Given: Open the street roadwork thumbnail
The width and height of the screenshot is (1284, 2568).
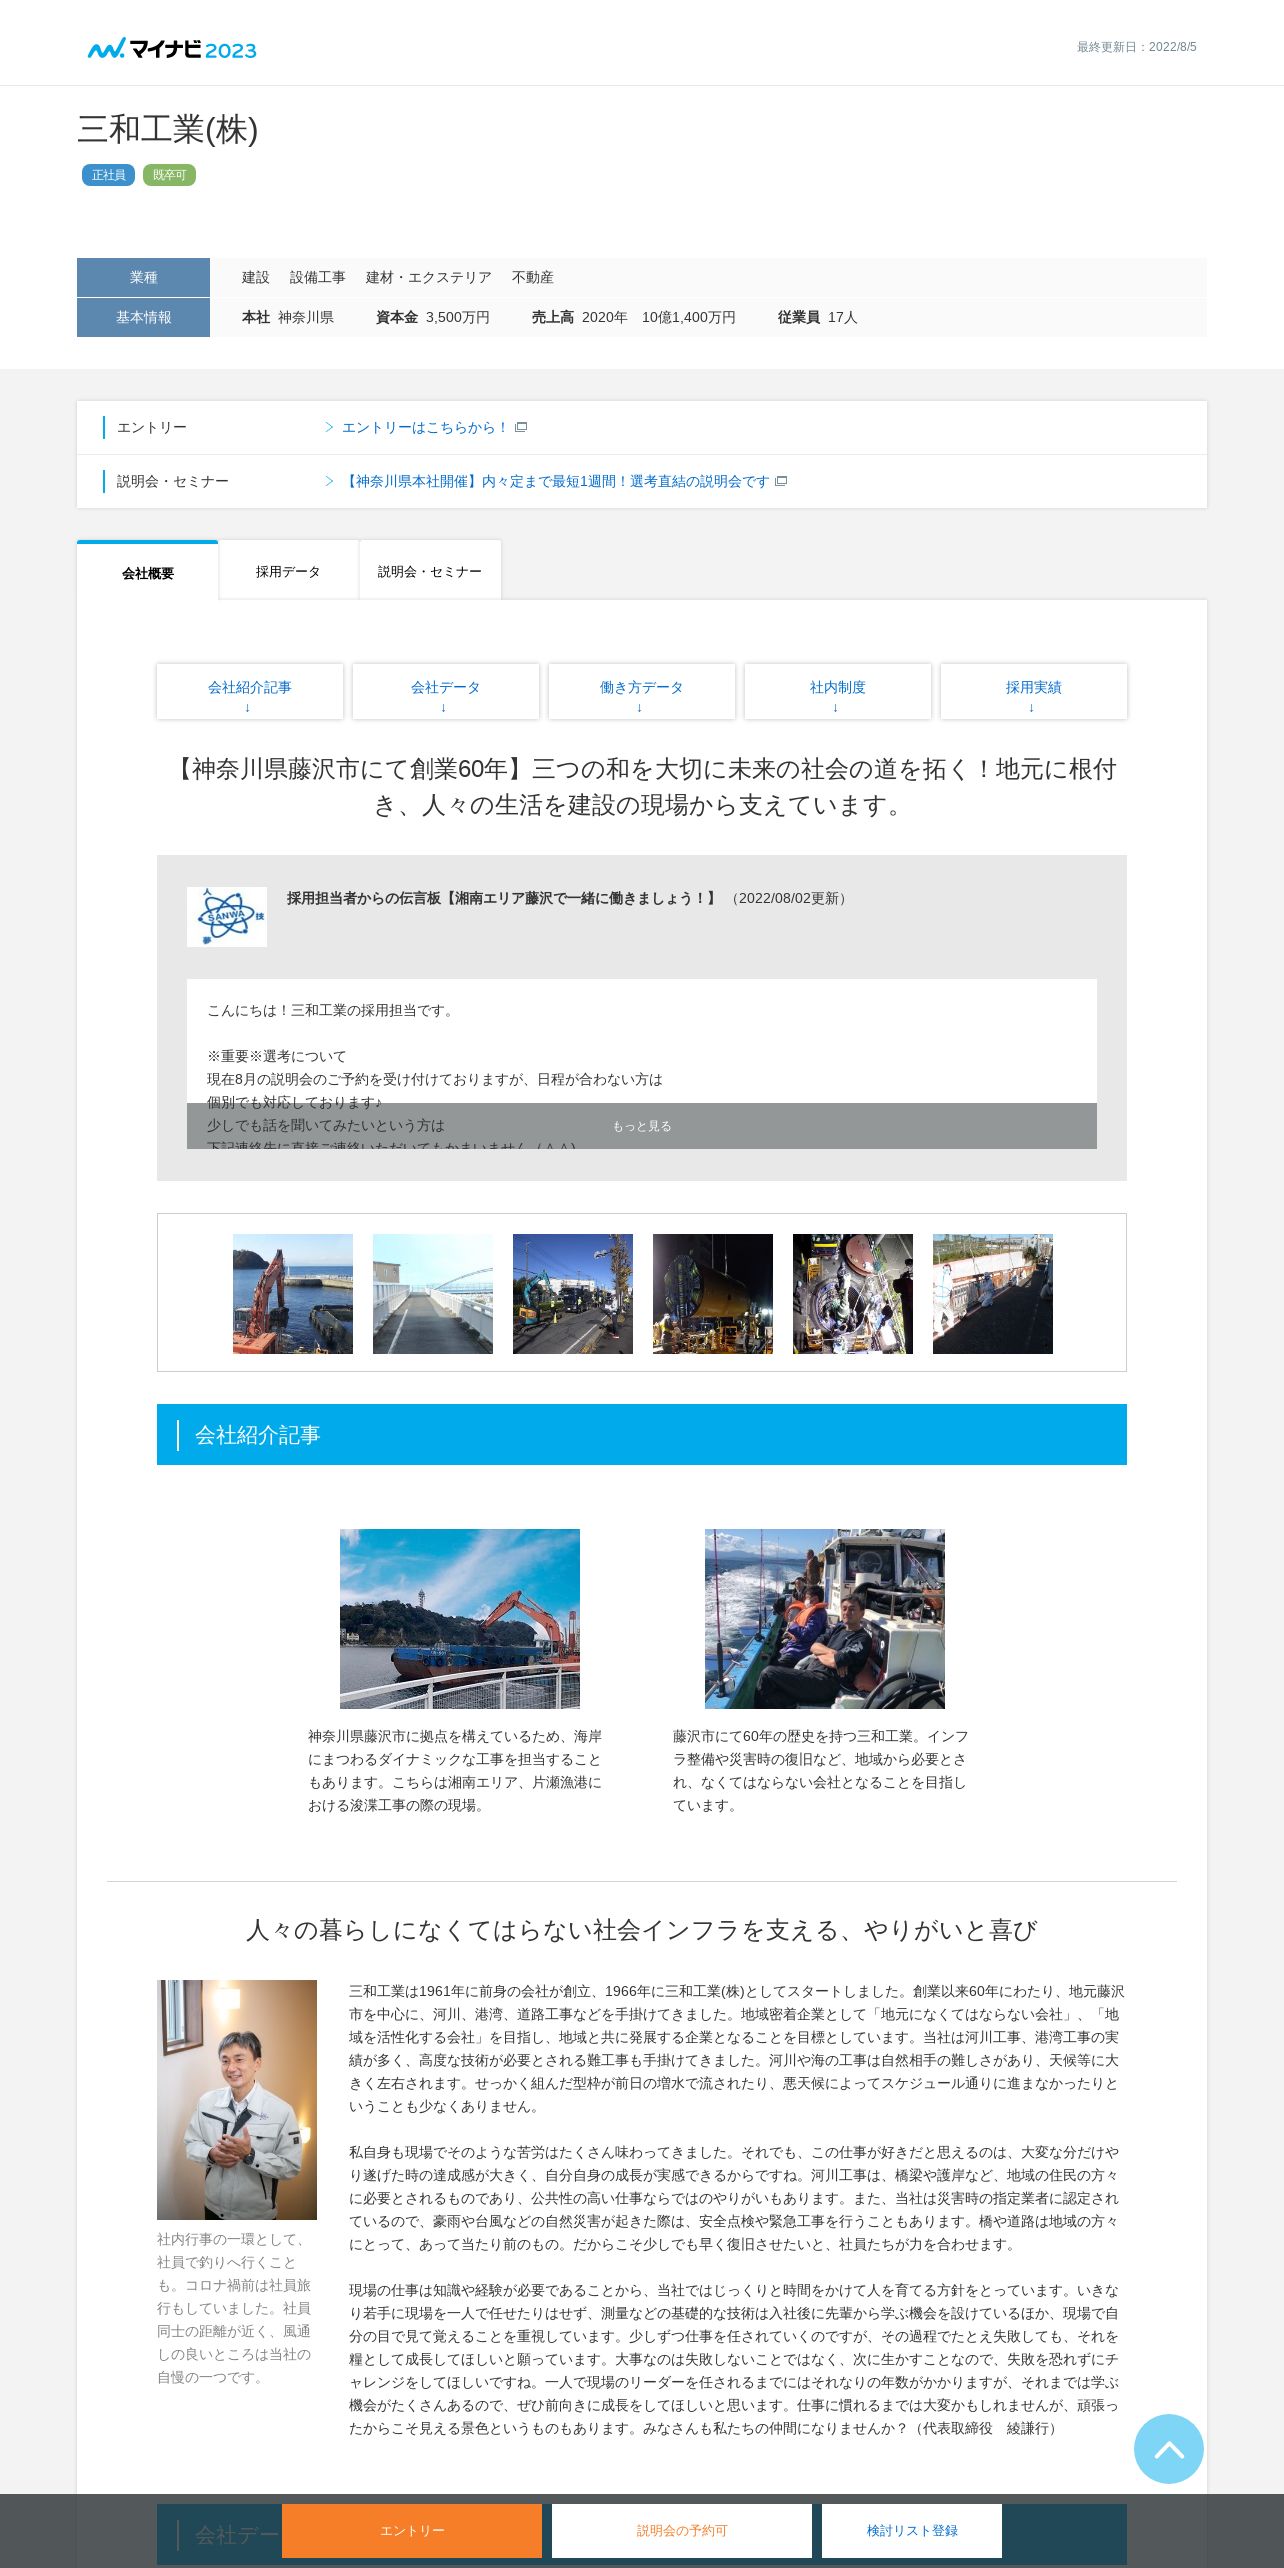Looking at the screenshot, I should (573, 1294).
